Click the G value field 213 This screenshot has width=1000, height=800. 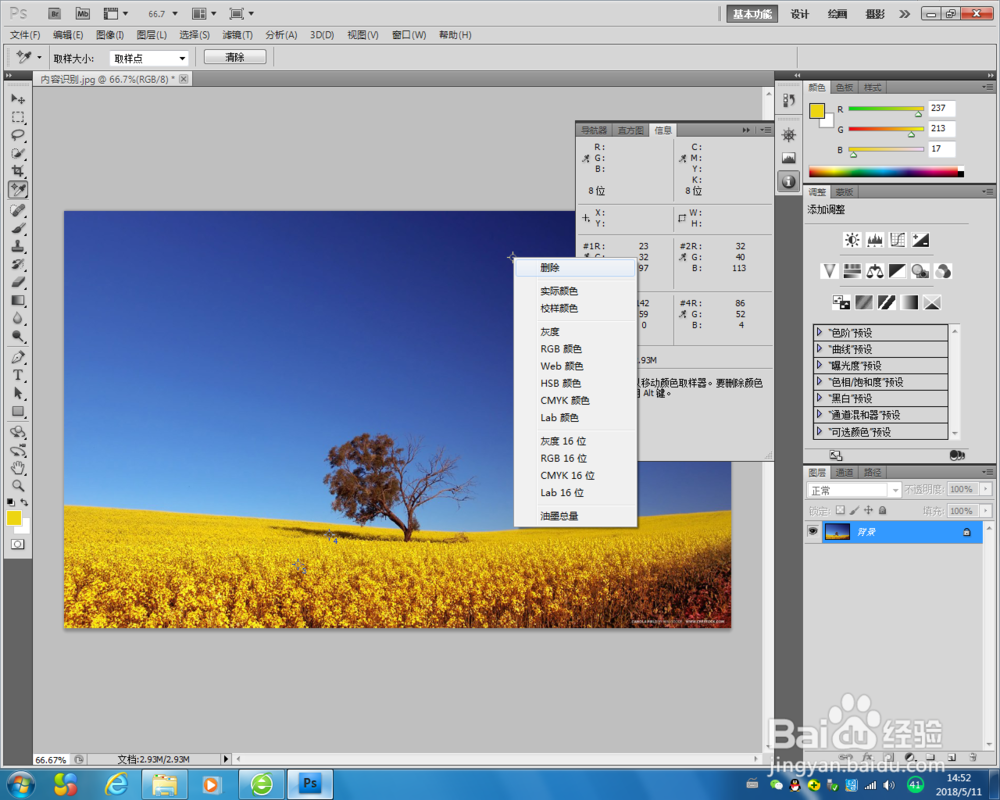[941, 129]
